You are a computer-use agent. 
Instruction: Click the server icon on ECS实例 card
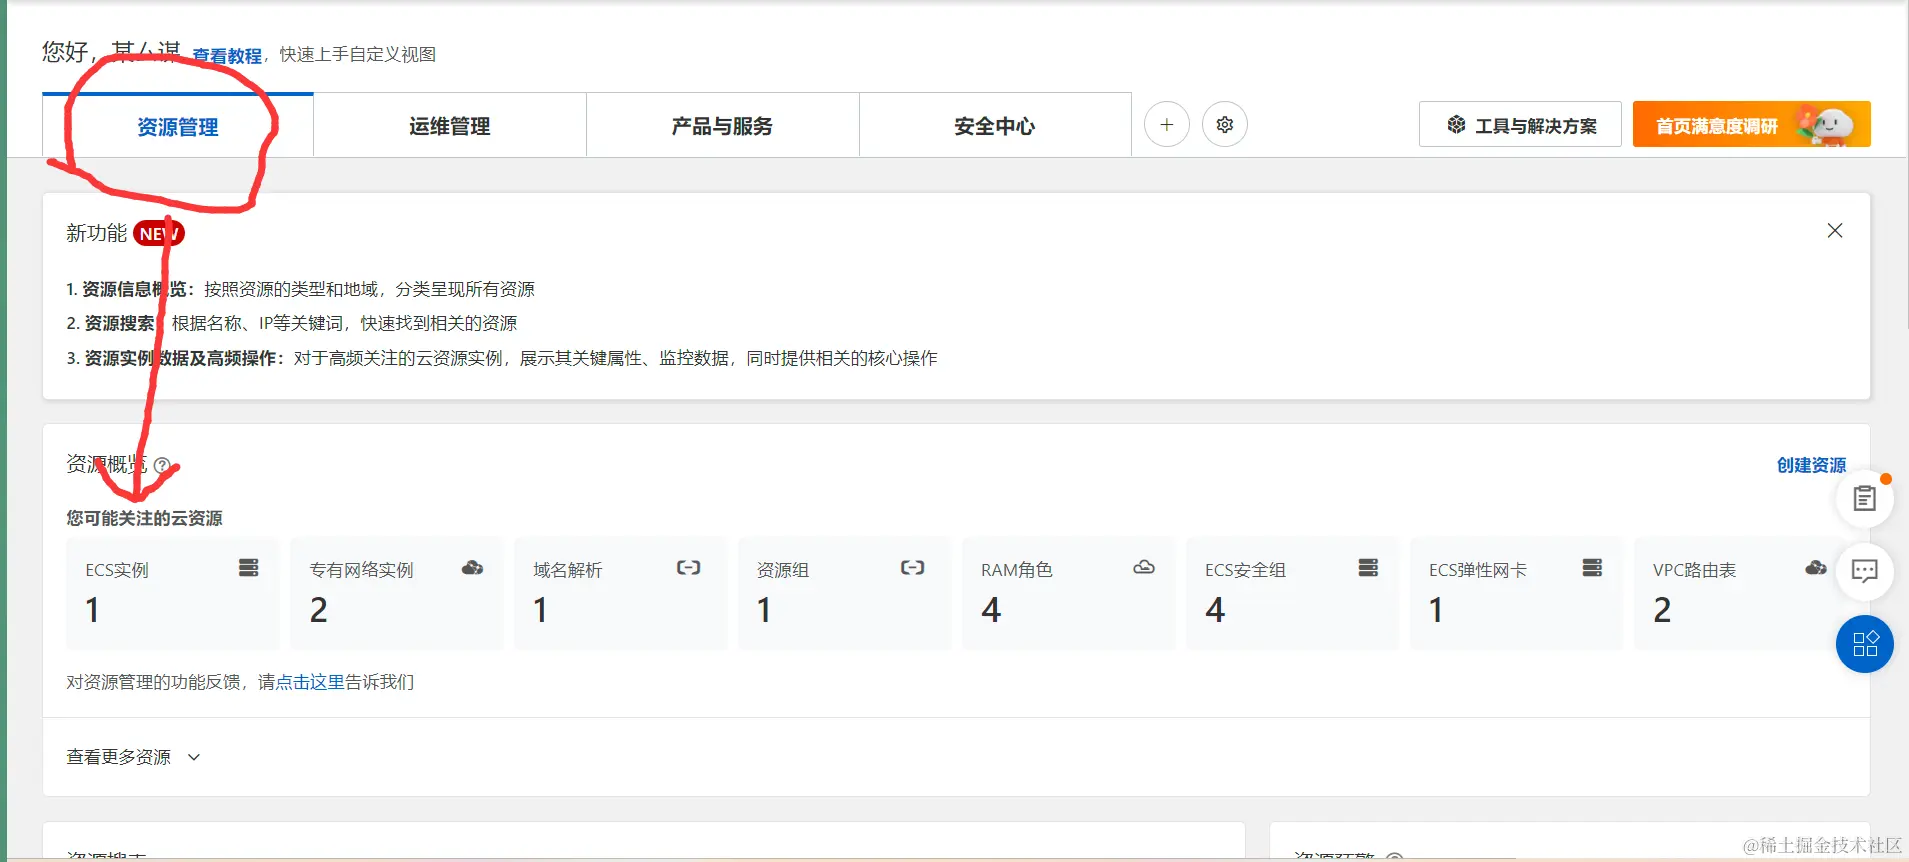tap(249, 568)
